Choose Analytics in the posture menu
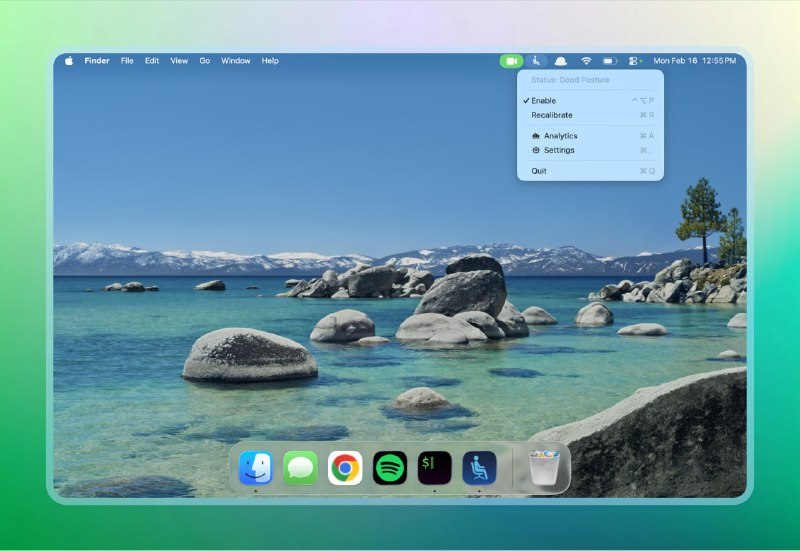The height and width of the screenshot is (551, 800). [x=560, y=136]
